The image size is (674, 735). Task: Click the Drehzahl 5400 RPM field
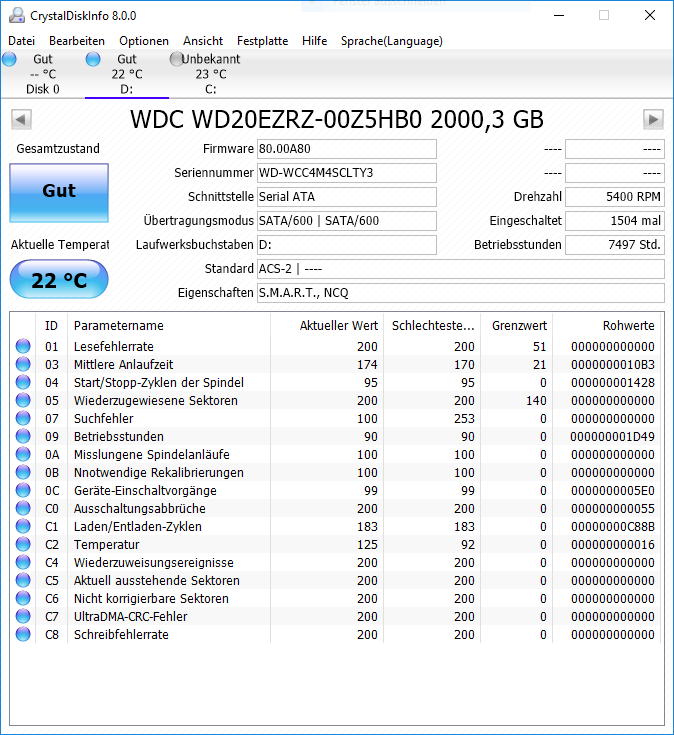[x=615, y=197]
